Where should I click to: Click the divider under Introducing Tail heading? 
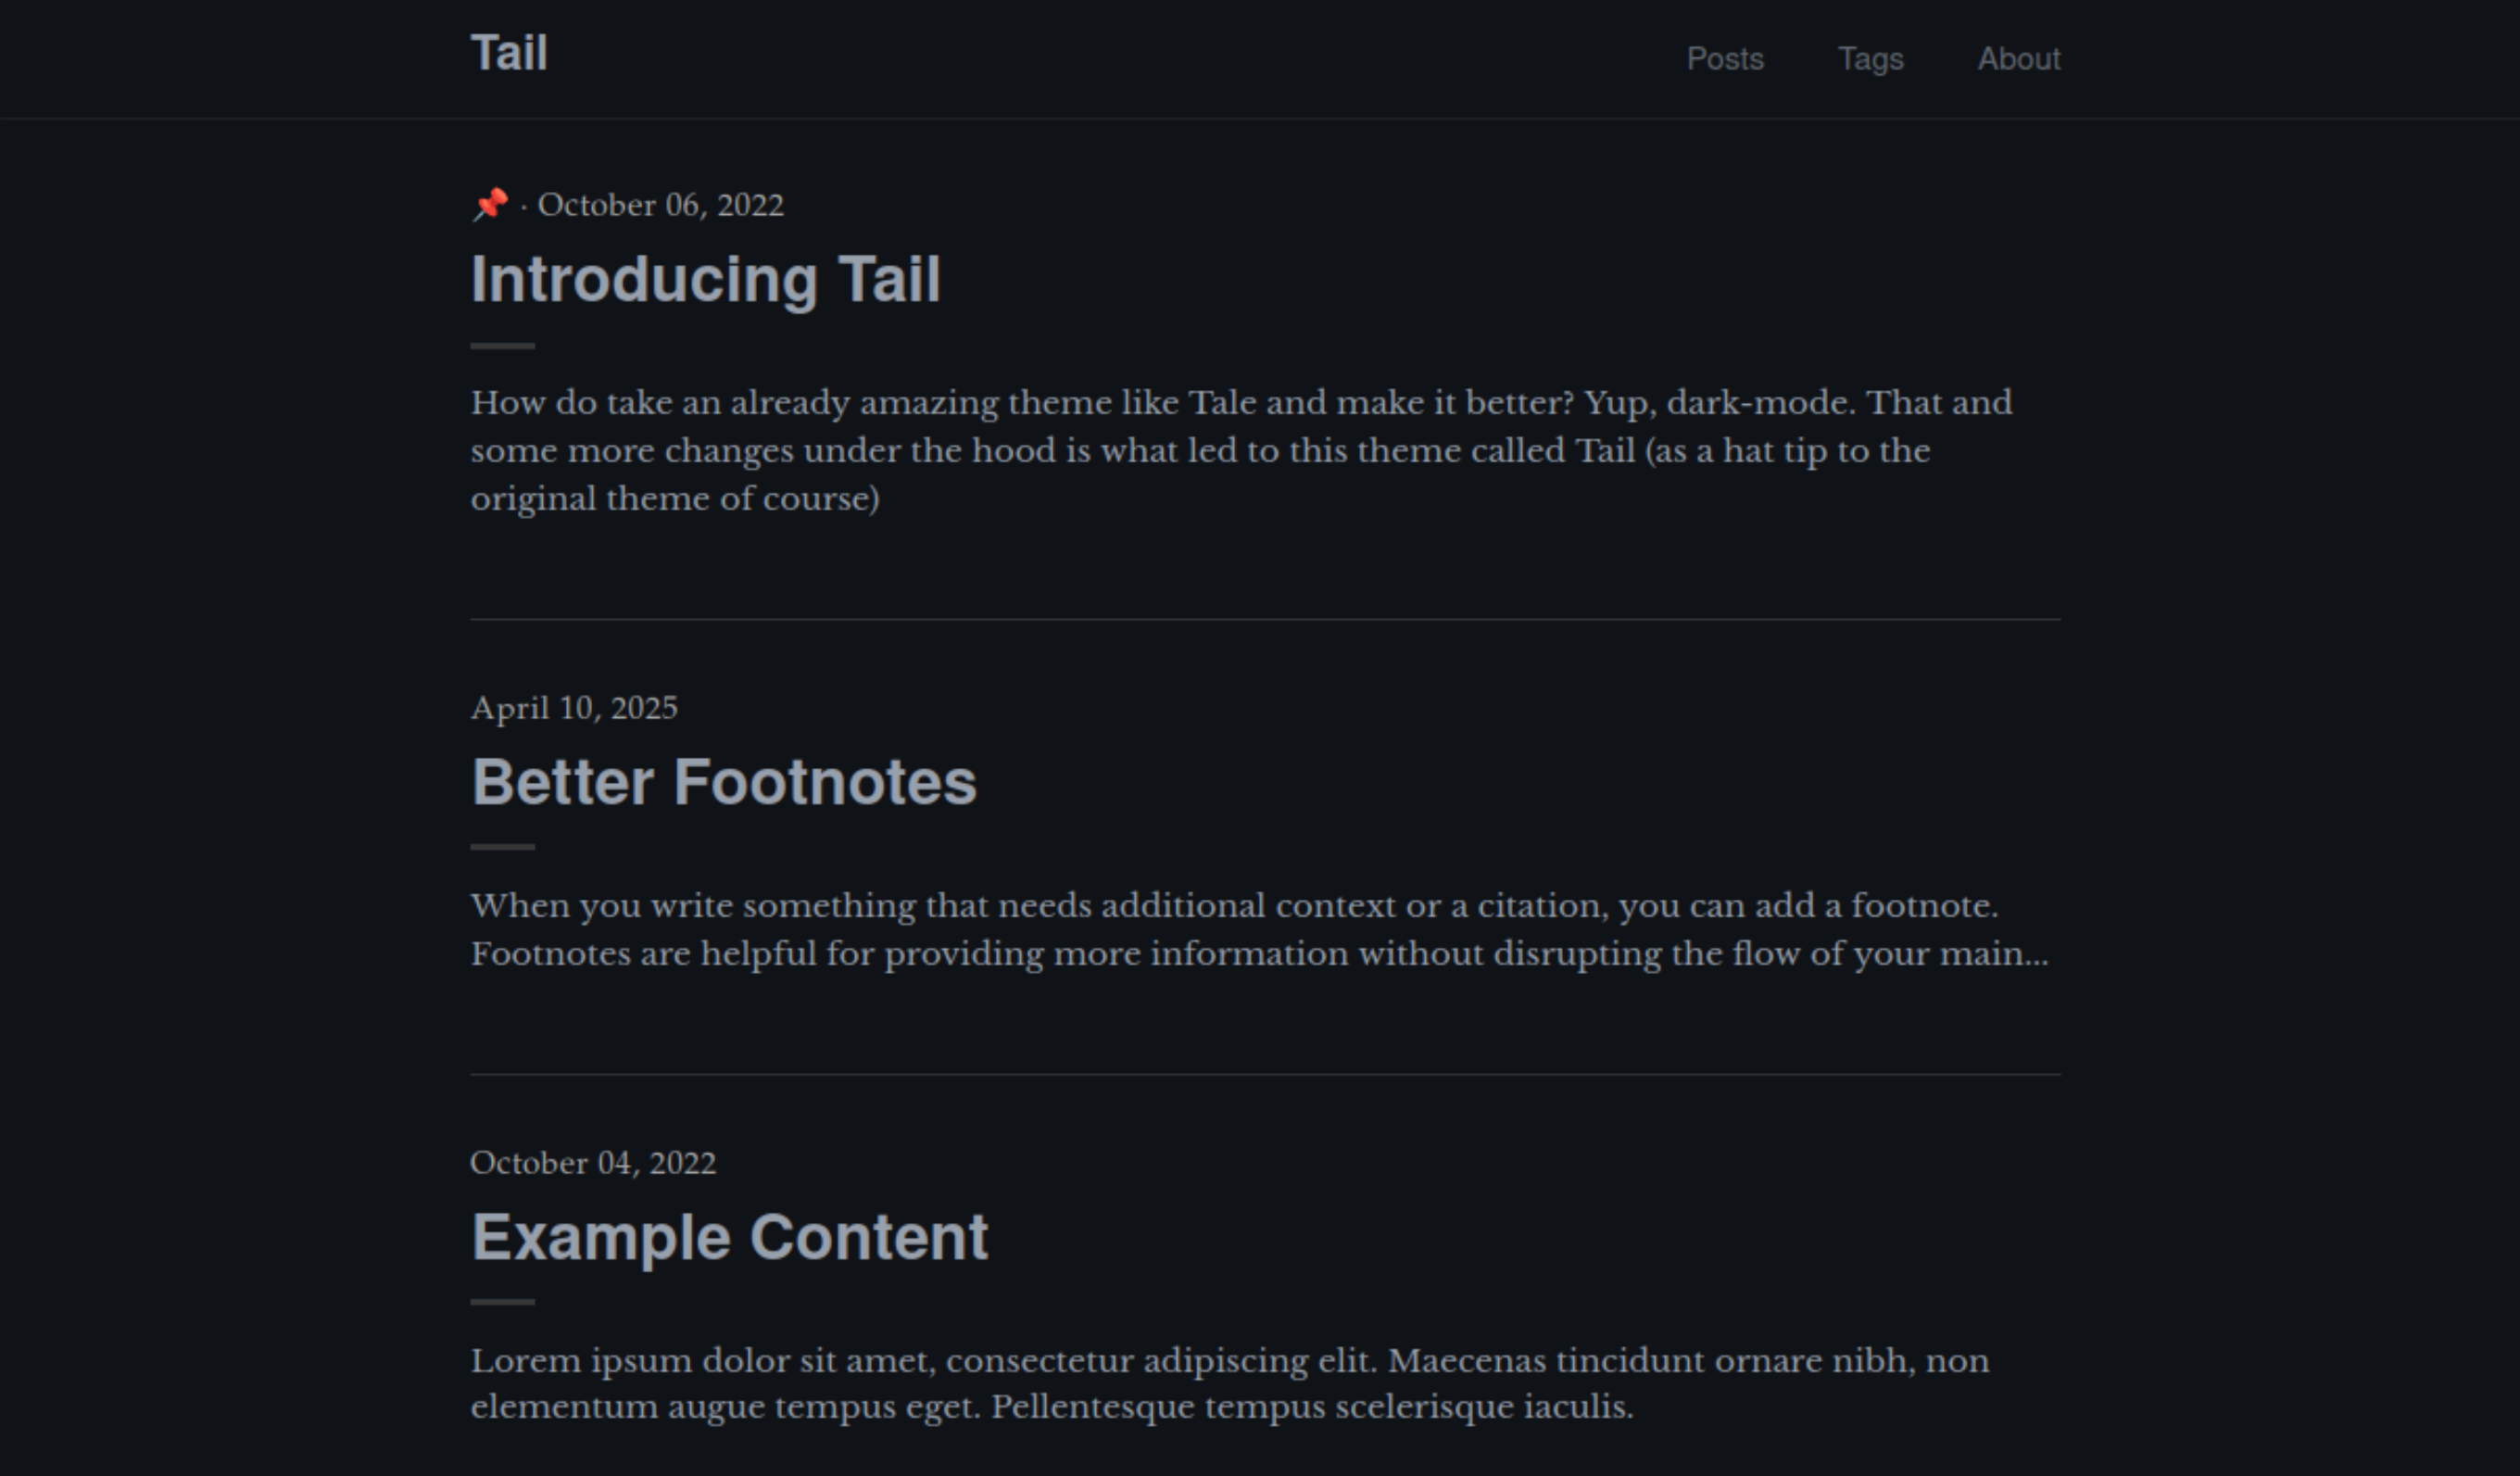[x=501, y=347]
